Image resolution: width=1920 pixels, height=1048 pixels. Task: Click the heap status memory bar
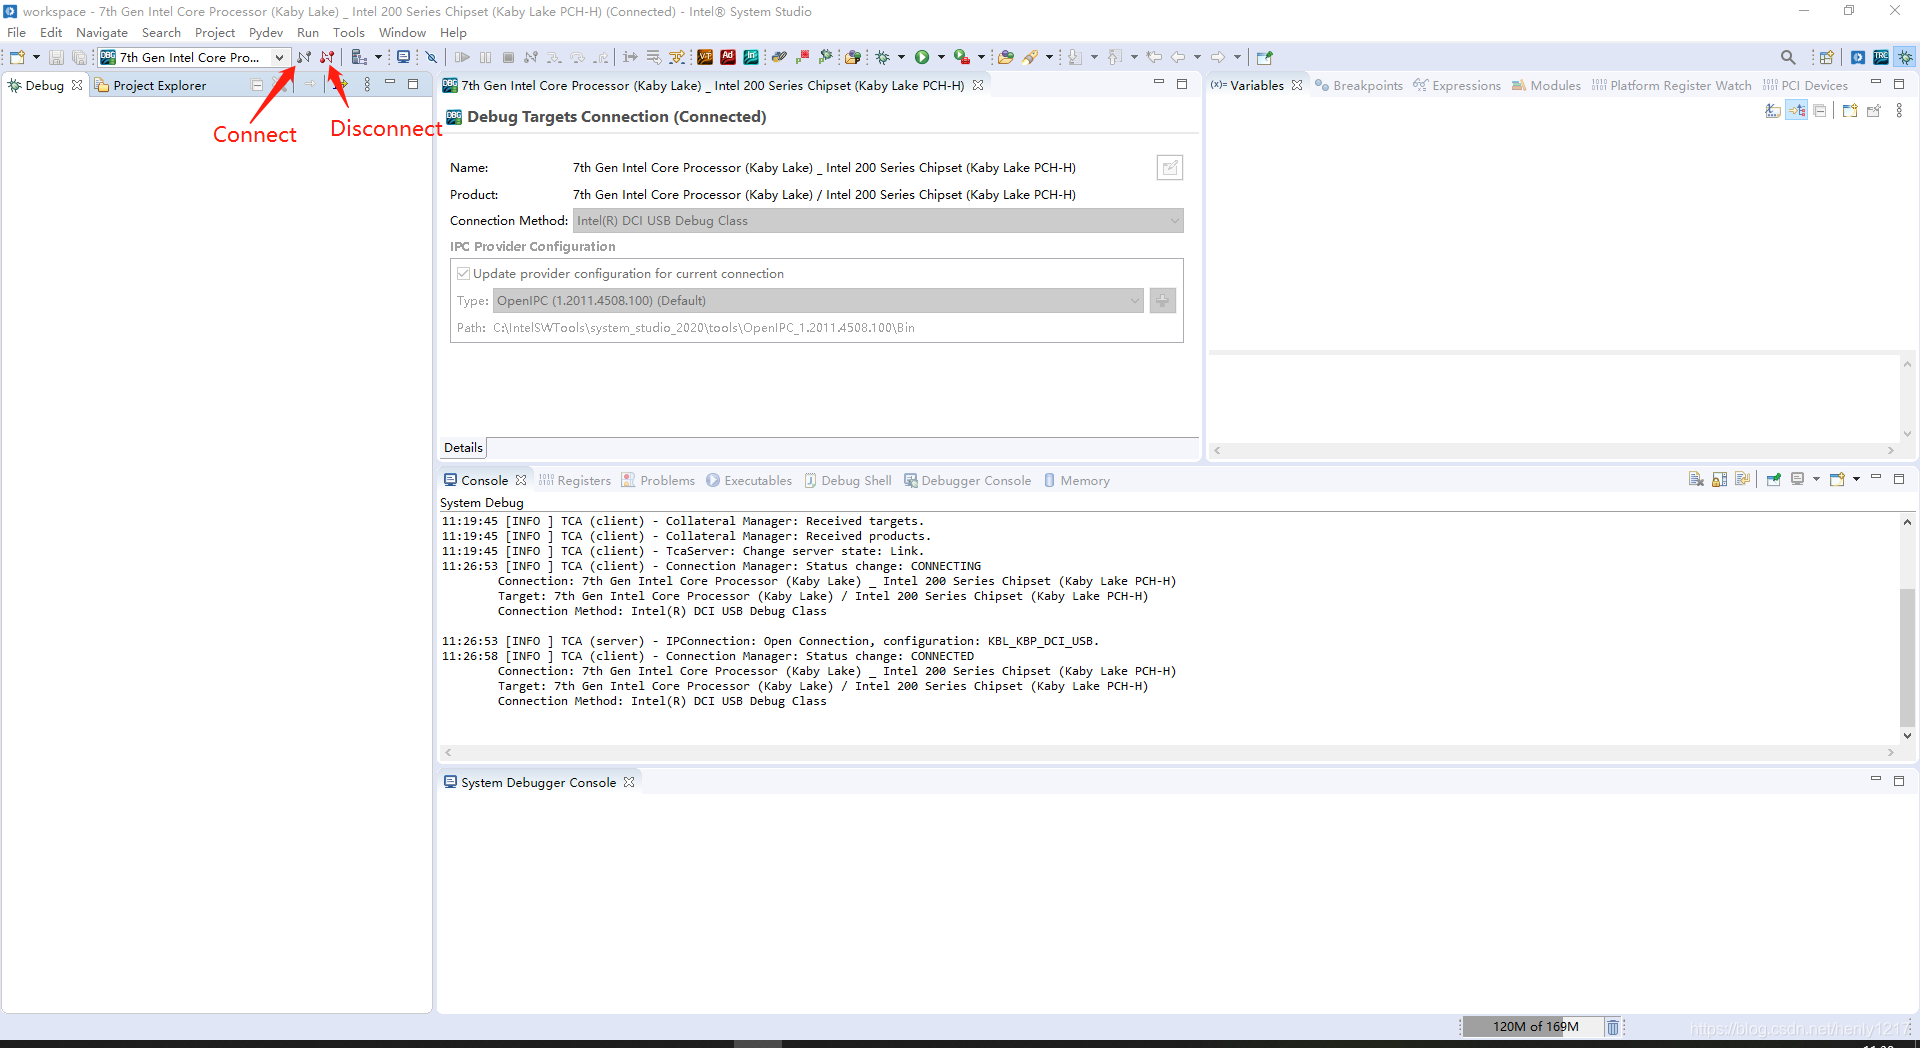pyautogui.click(x=1535, y=1026)
